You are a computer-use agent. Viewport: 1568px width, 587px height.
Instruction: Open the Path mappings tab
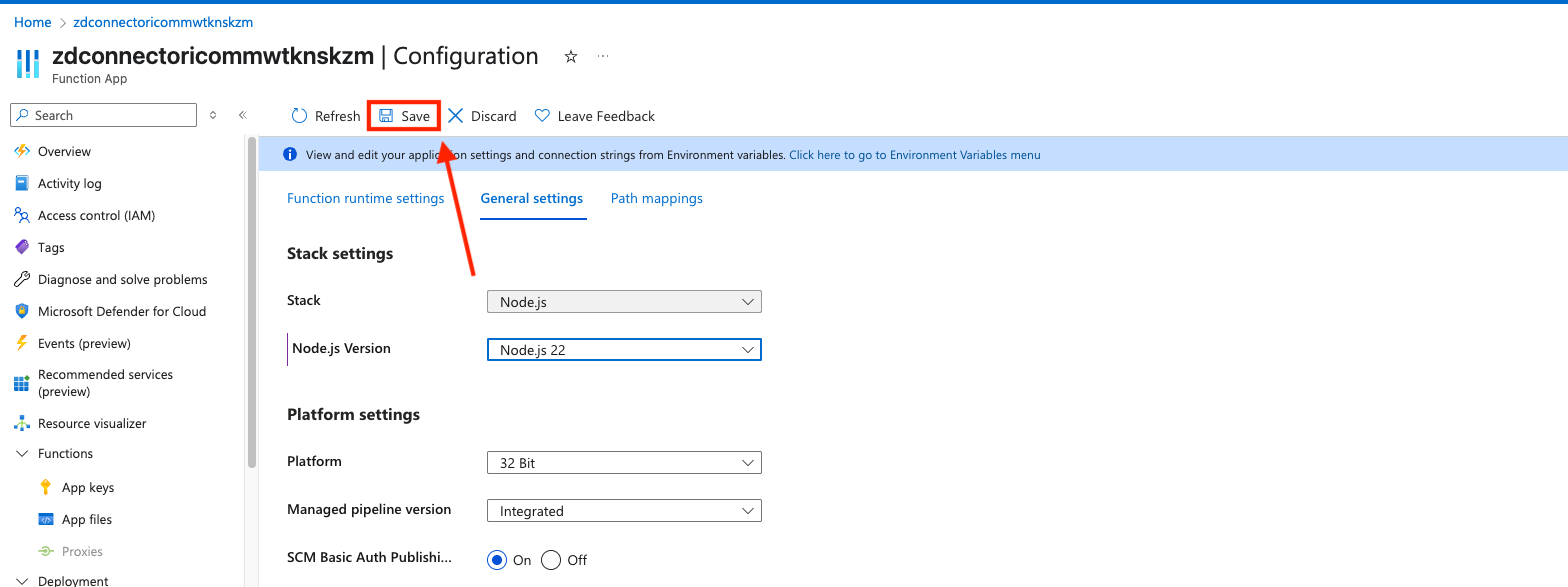[x=657, y=199]
